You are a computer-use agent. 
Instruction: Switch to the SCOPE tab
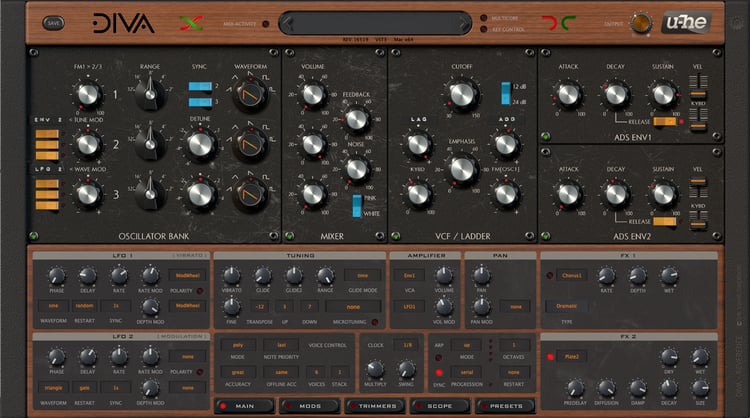pyautogui.click(x=440, y=406)
